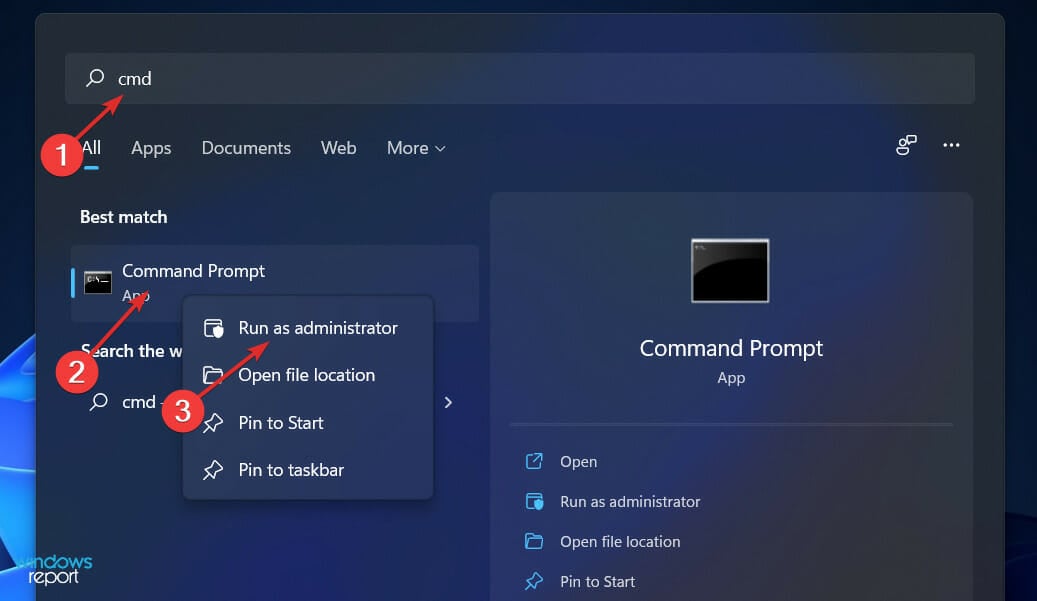Open the user account icon at top right
1037x601 pixels.
pos(906,145)
